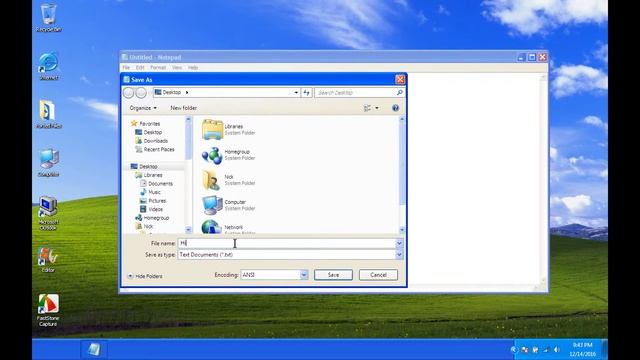Select the Computer icon on the desktop

49,163
